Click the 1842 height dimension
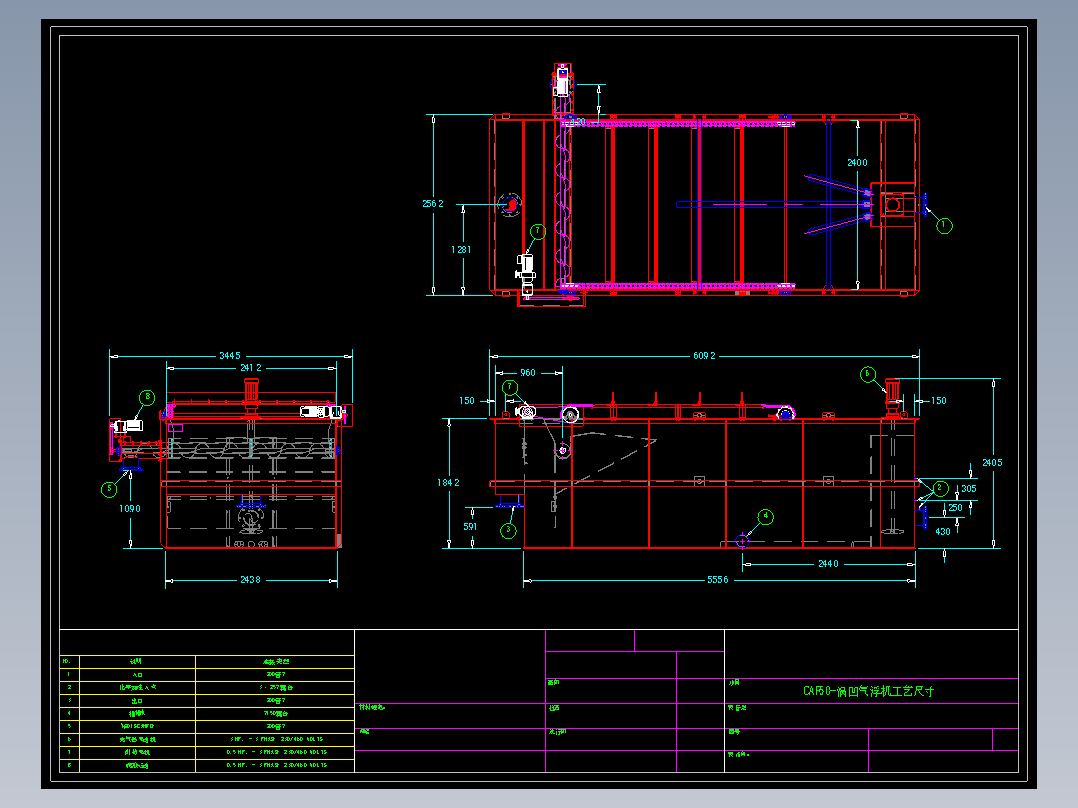The image size is (1078, 808). click(448, 483)
